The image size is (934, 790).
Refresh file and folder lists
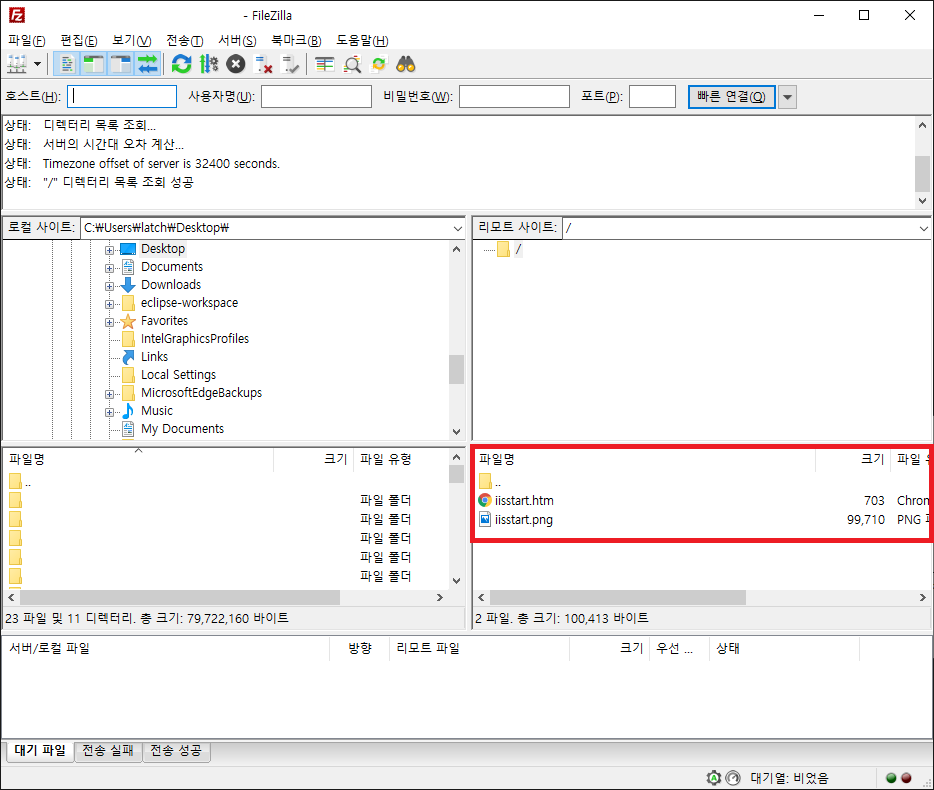click(x=181, y=64)
